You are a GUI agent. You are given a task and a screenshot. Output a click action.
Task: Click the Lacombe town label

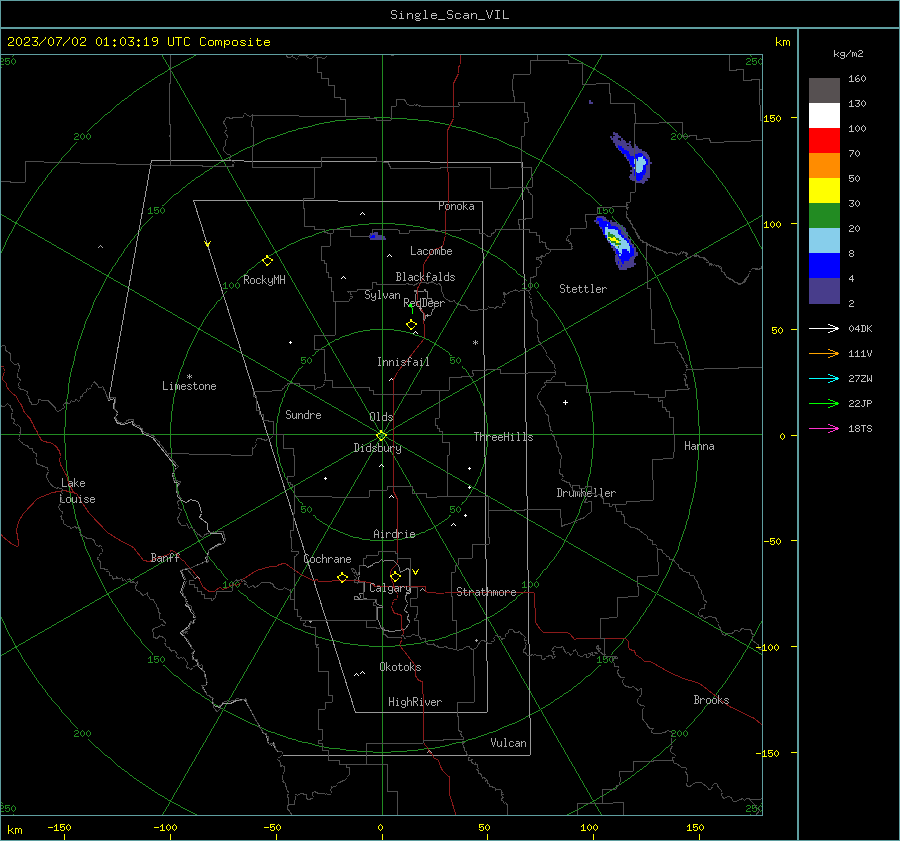(x=431, y=251)
